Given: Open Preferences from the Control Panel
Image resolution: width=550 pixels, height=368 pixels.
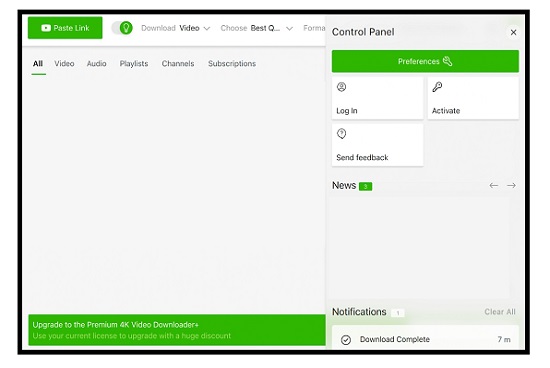Looking at the screenshot, I should click(425, 61).
